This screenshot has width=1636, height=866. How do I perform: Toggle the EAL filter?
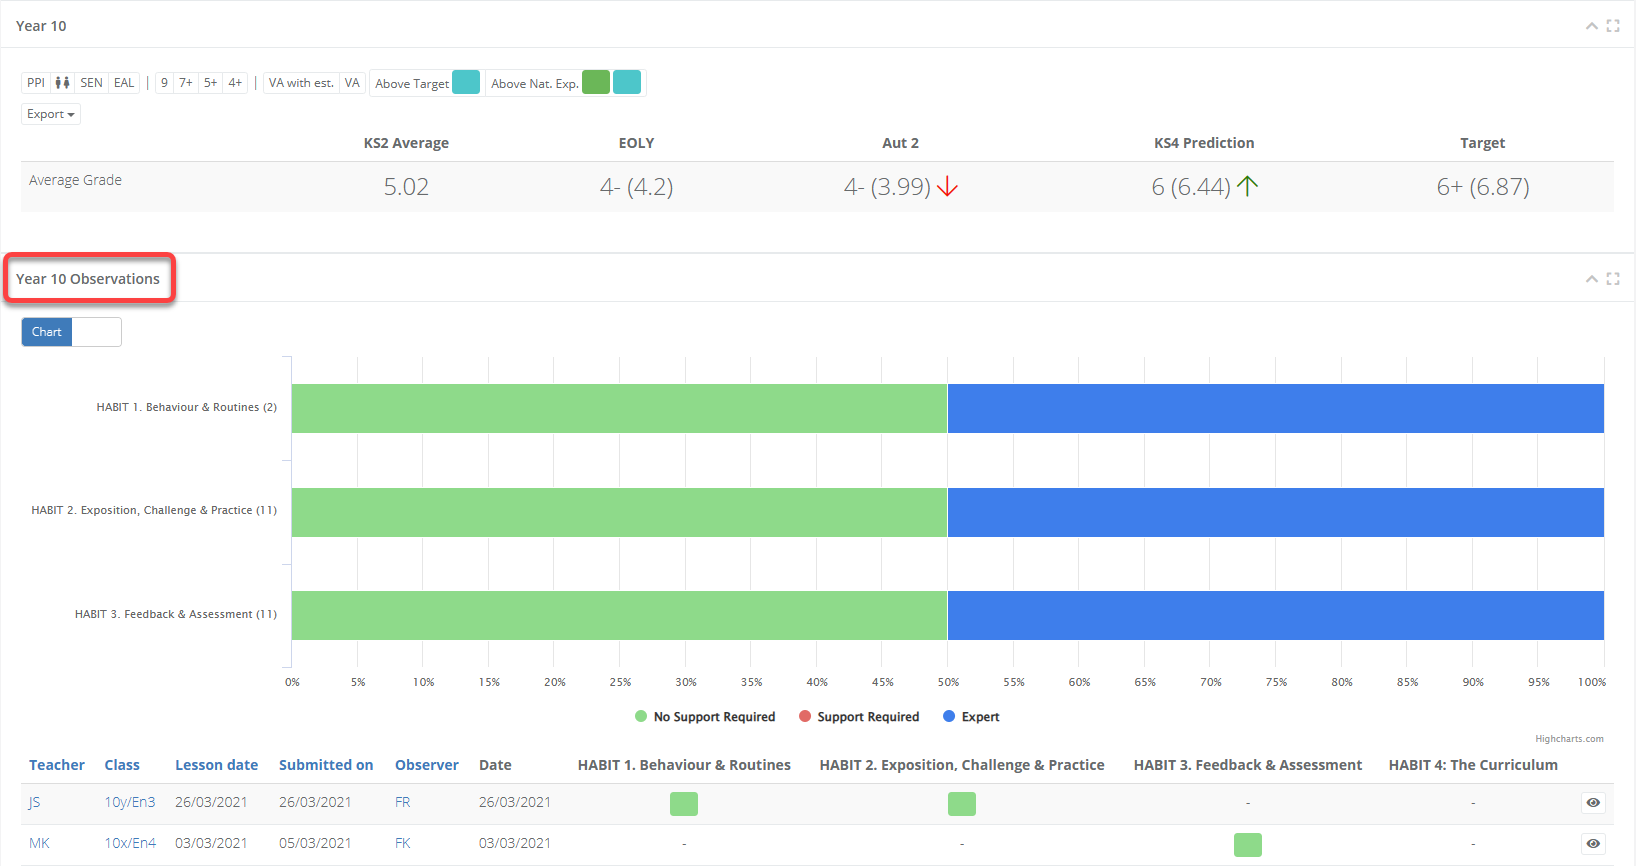124,83
